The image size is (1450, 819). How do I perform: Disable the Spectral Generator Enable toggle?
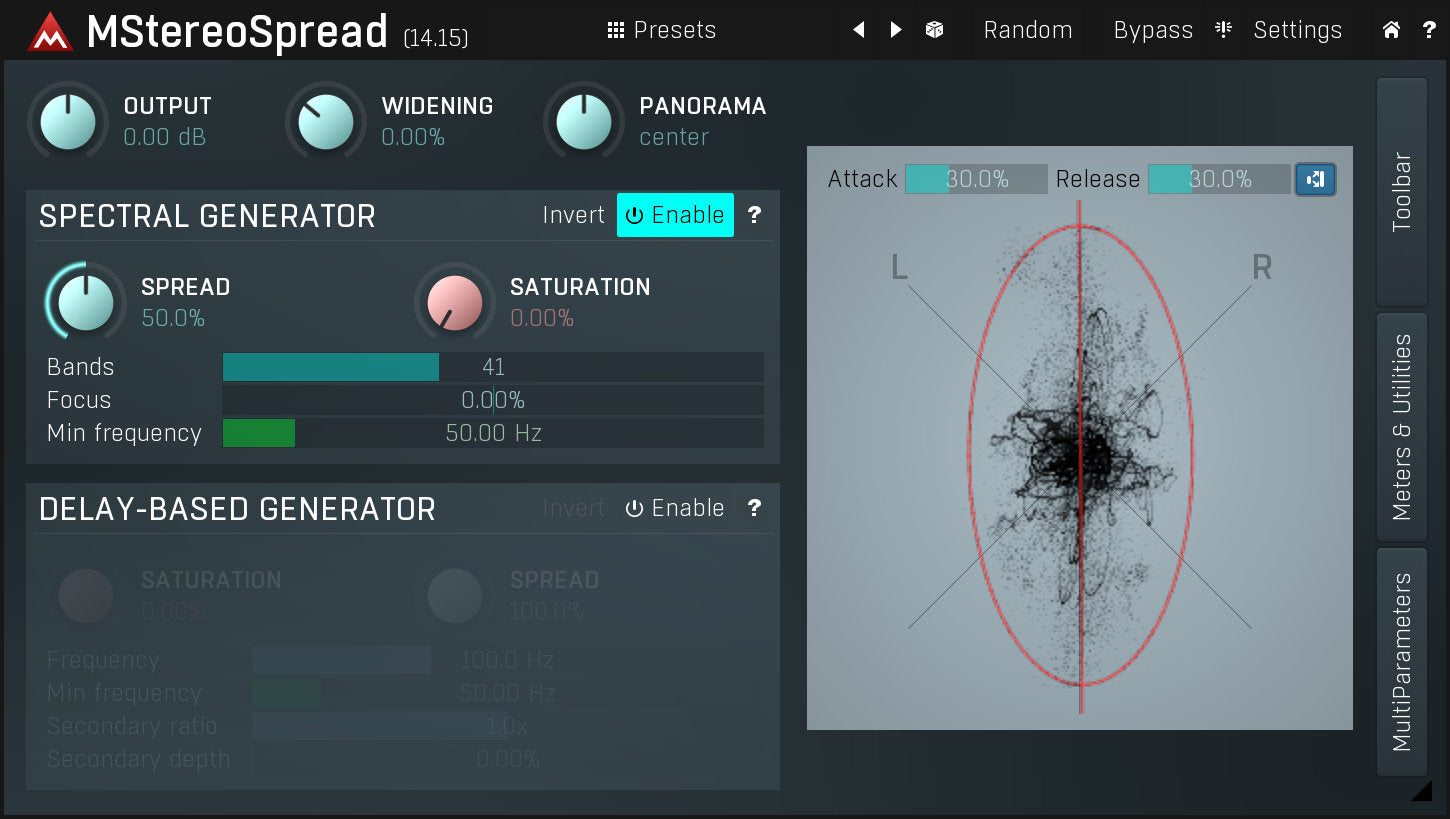click(x=675, y=215)
